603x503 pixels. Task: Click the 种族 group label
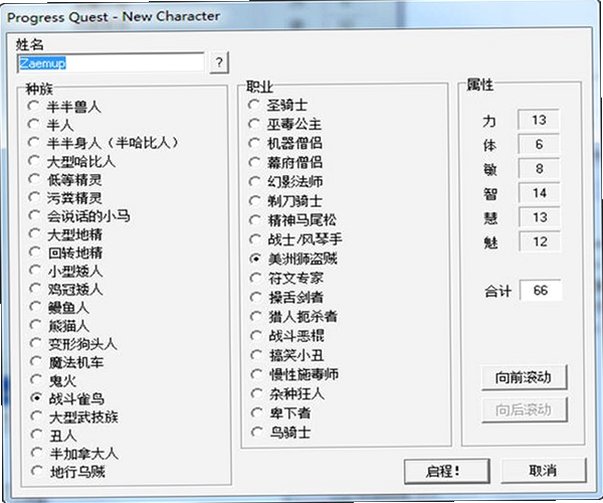pyautogui.click(x=39, y=89)
